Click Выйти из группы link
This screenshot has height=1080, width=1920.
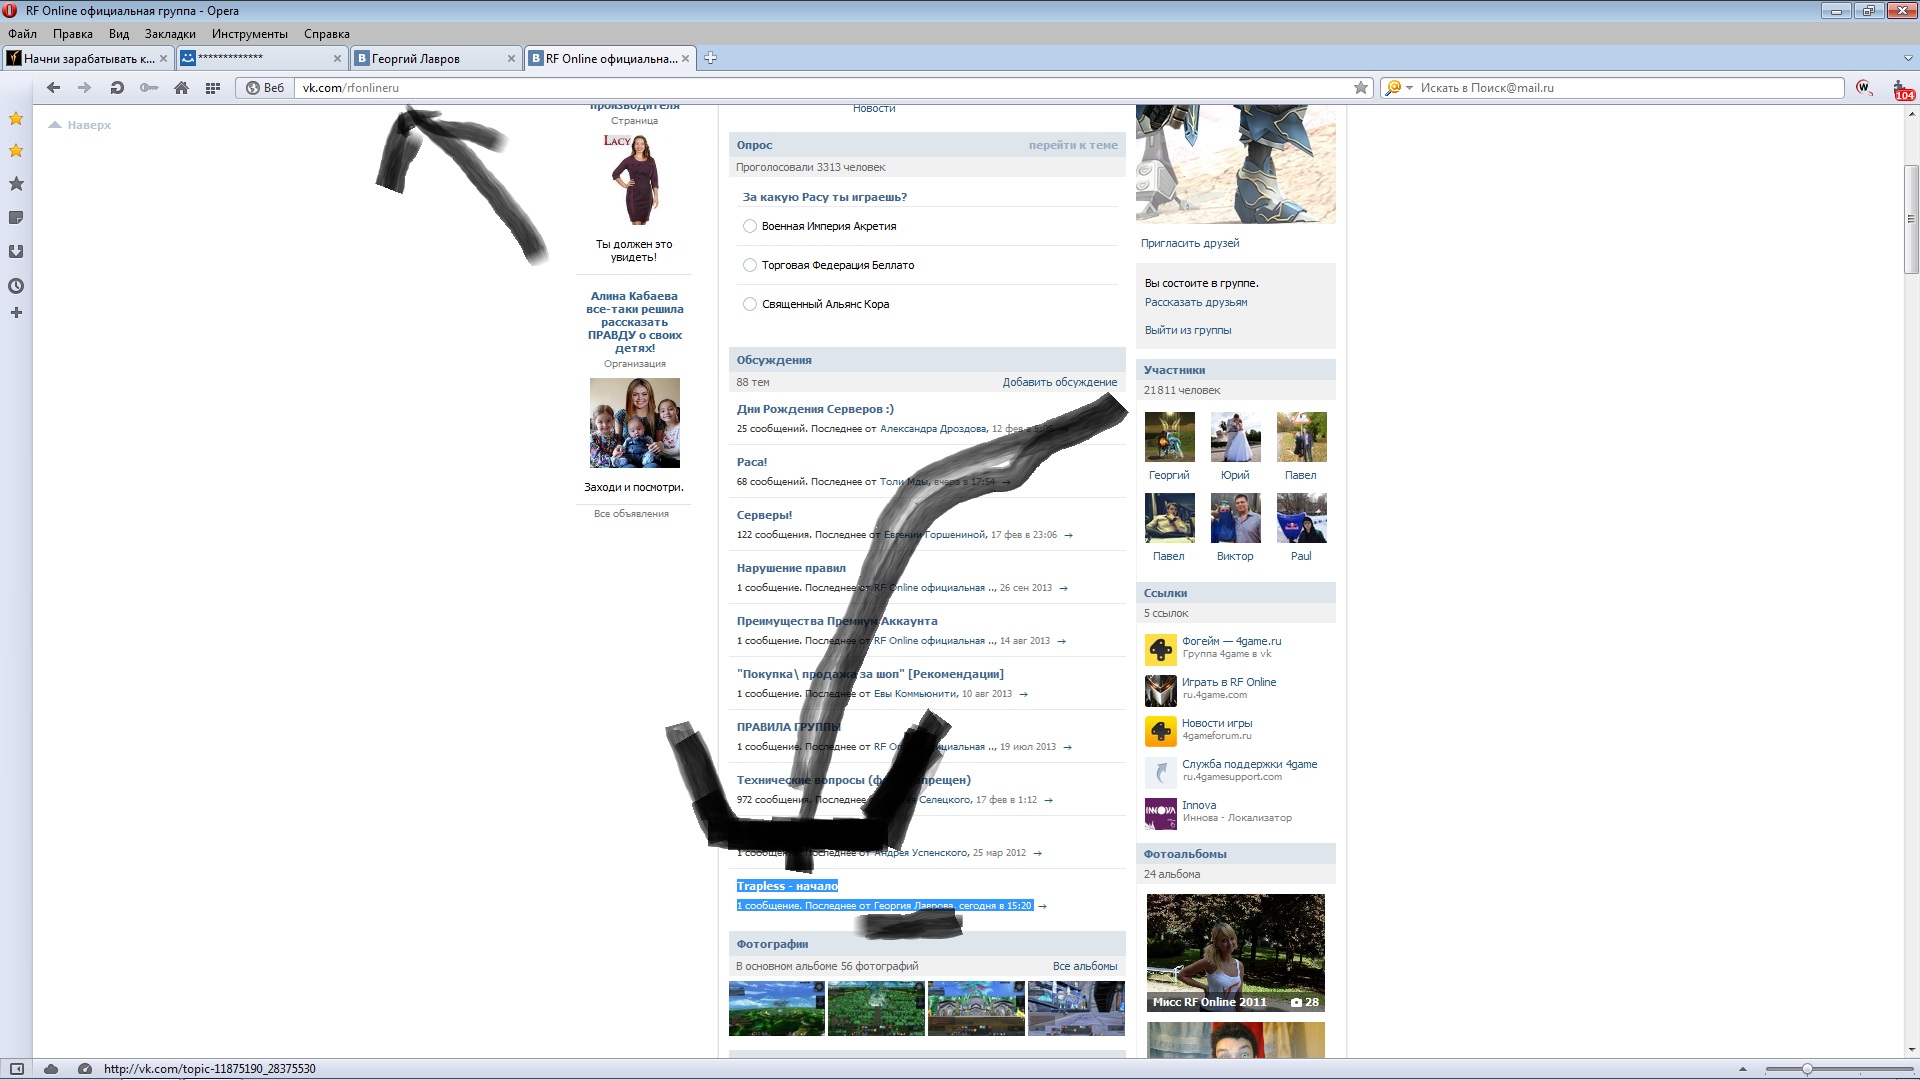coord(1188,330)
